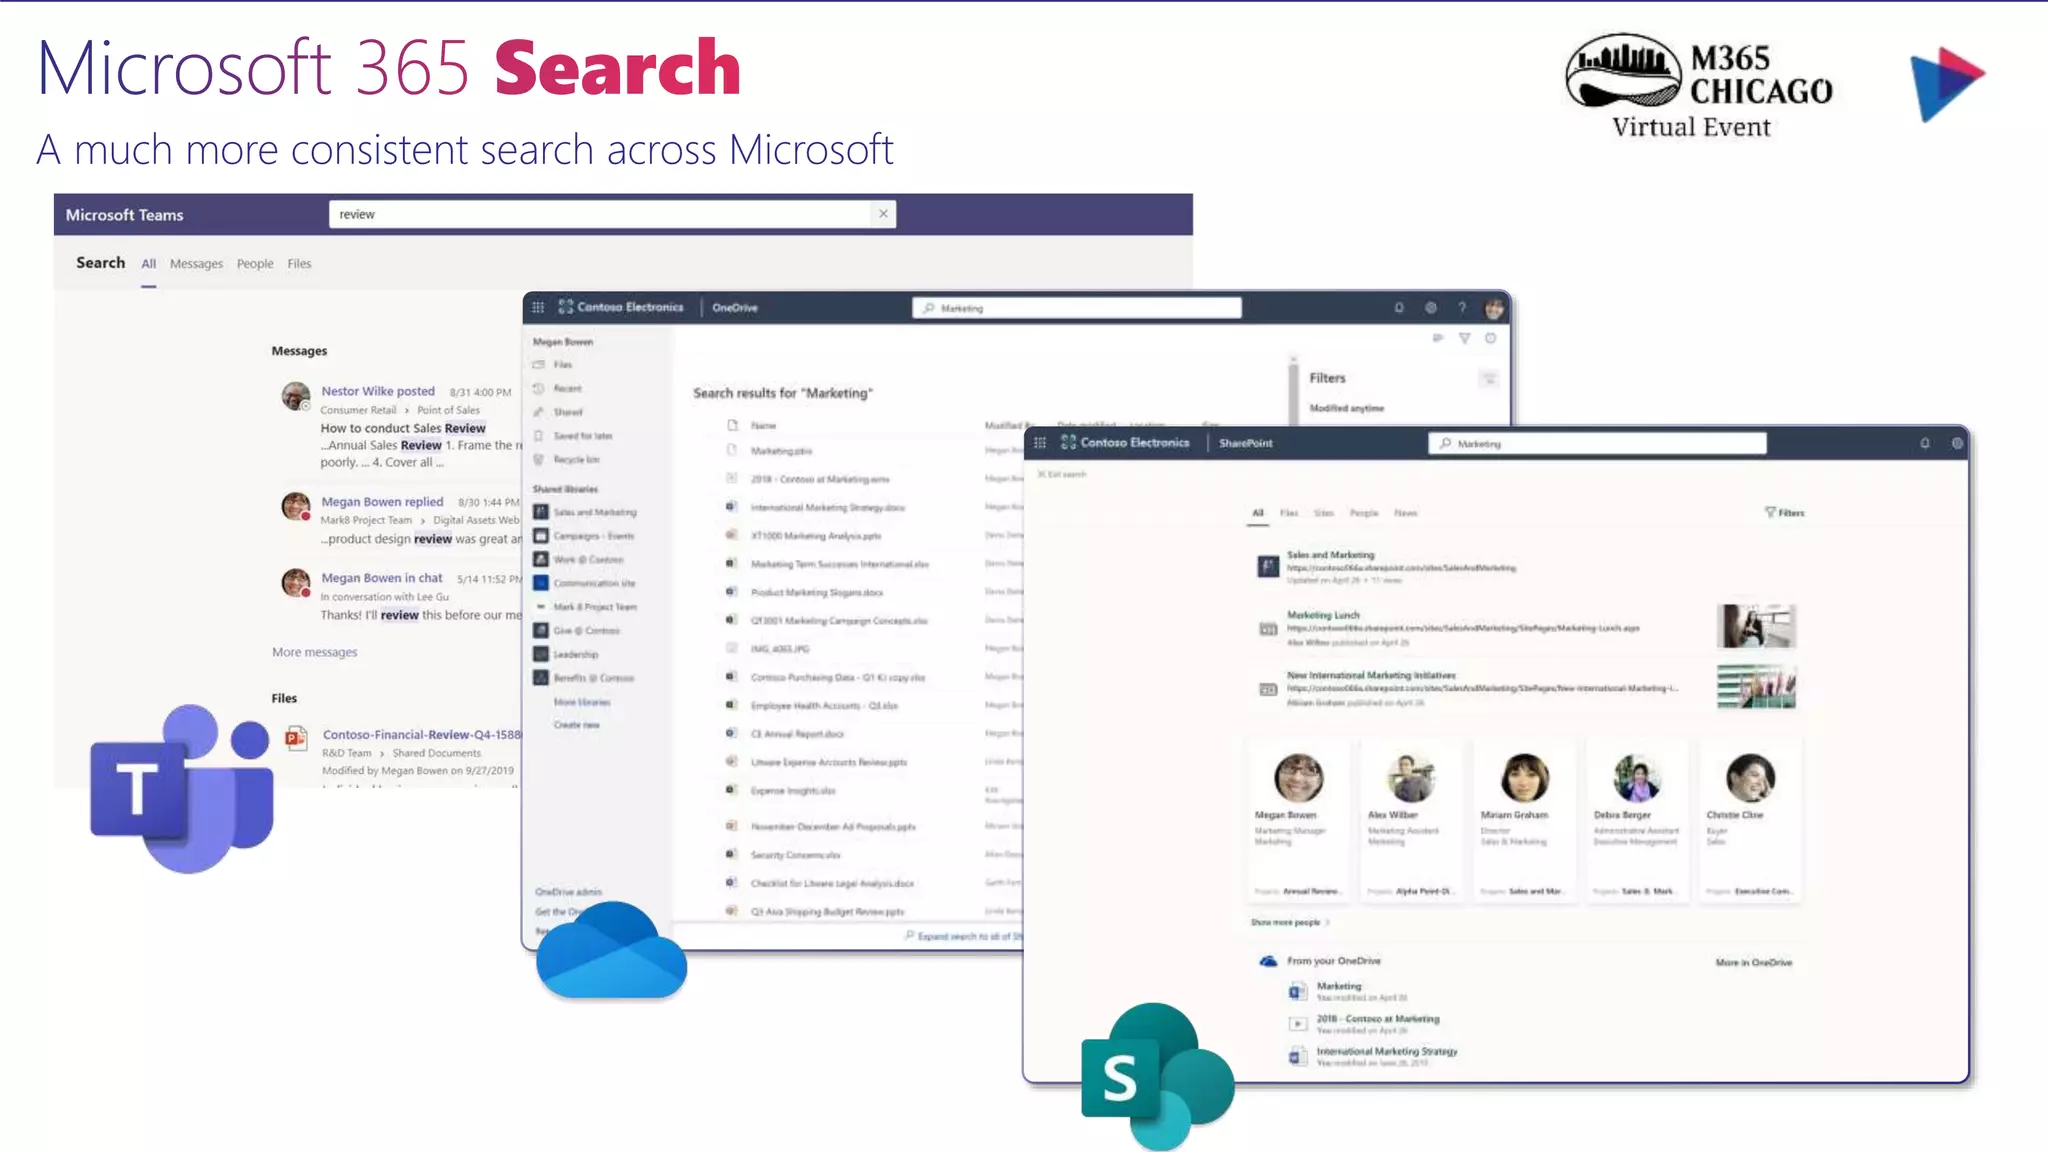Open Communication site shared library
The image size is (2048, 1152).
594,583
